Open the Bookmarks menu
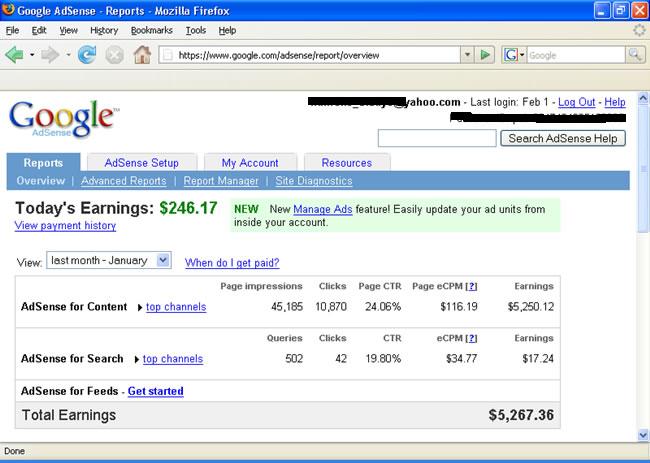The height and width of the screenshot is (463, 650). (151, 30)
